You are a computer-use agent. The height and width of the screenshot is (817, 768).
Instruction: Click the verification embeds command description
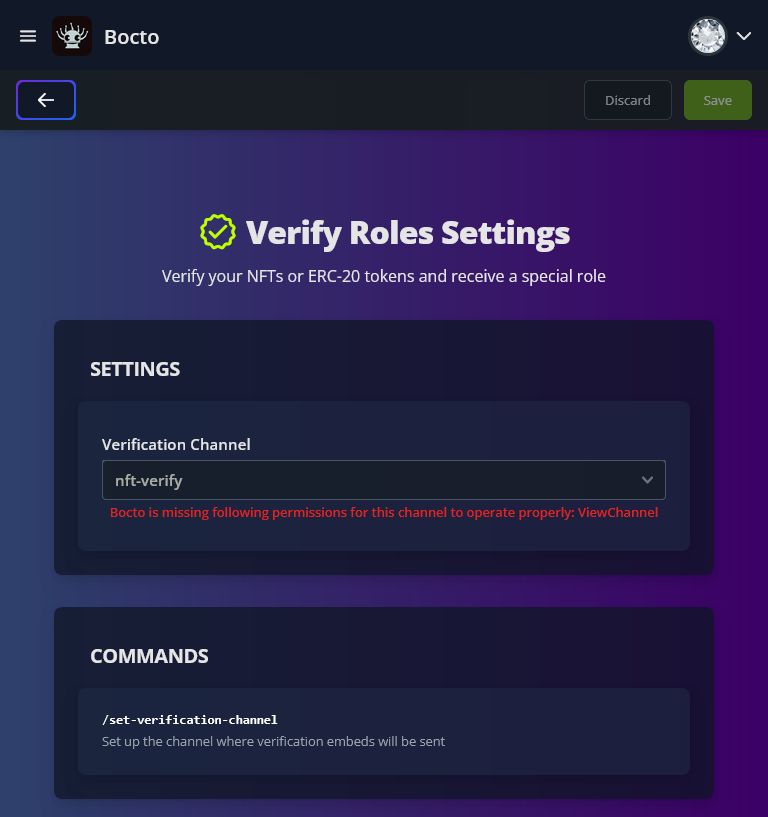[273, 742]
